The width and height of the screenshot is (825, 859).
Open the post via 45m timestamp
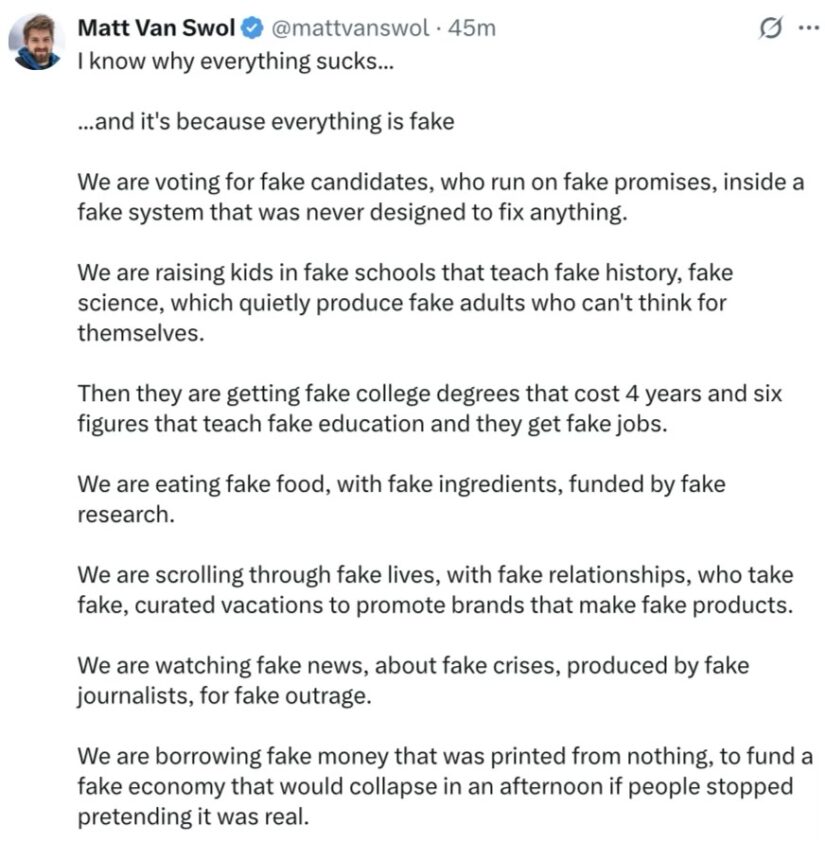472,28
